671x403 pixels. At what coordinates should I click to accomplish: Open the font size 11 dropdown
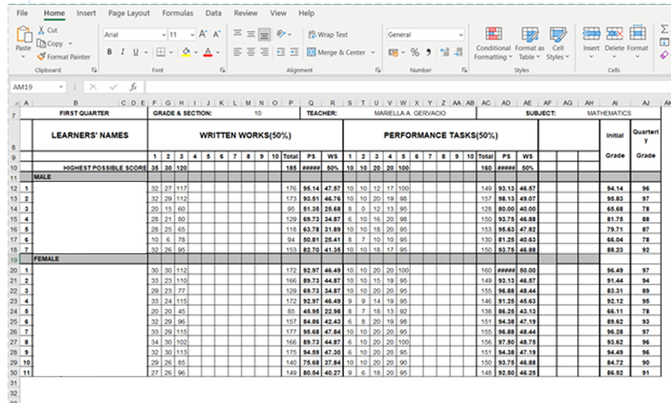click(192, 35)
